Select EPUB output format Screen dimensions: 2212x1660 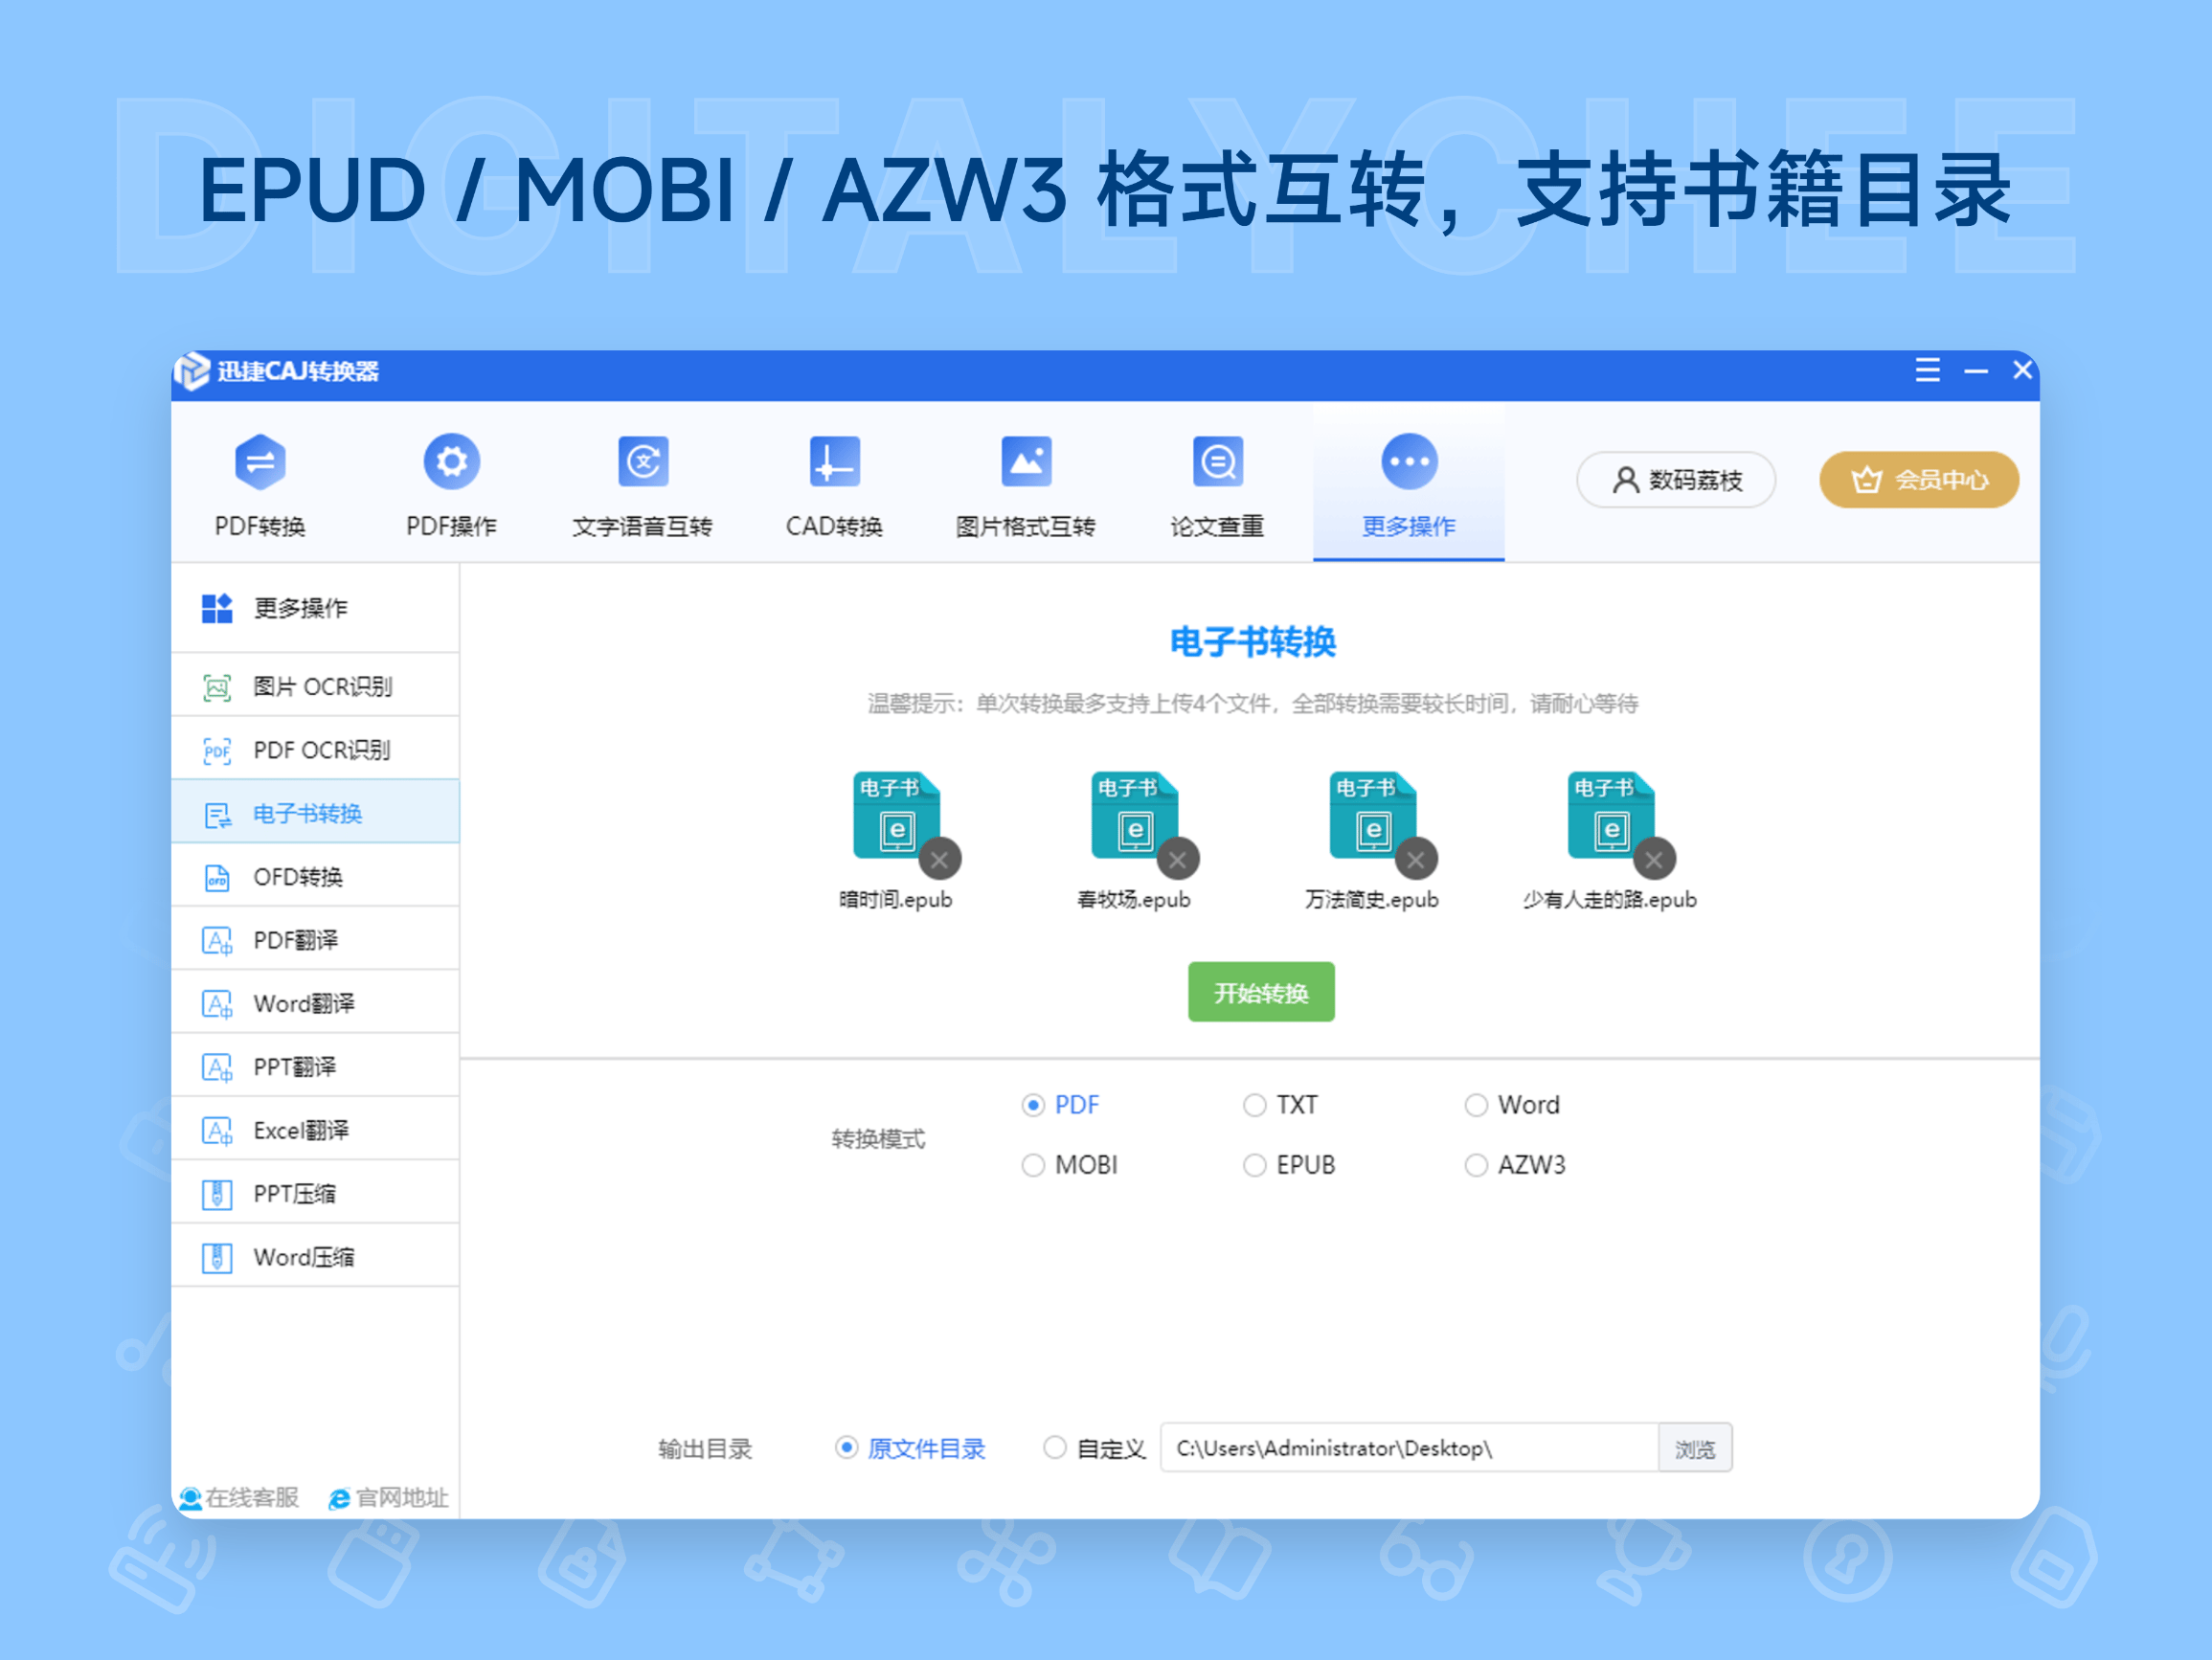coord(1254,1164)
